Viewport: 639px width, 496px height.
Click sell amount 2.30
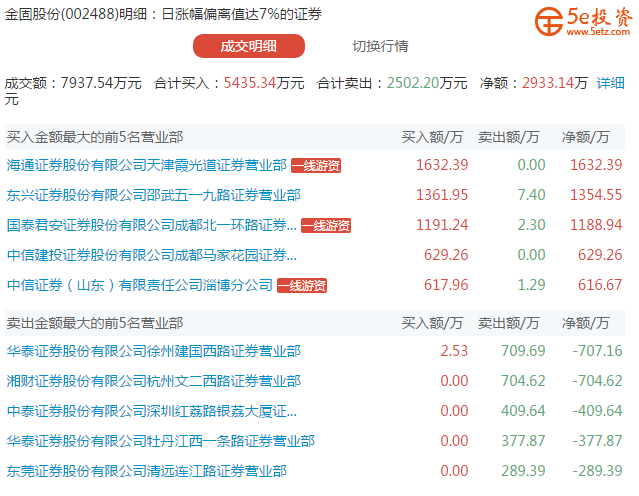tap(531, 225)
